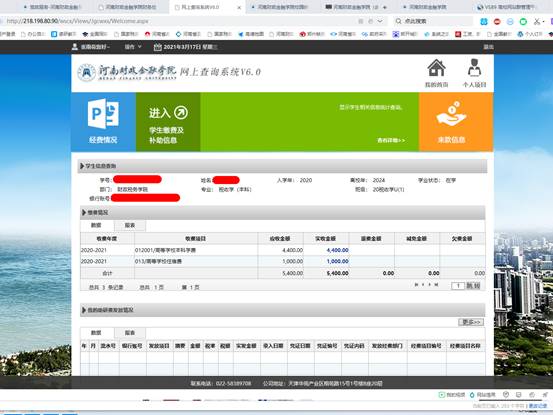Close the 网上查询系统V6.0 browser tab
553x415 pixels.
click(x=239, y=7)
